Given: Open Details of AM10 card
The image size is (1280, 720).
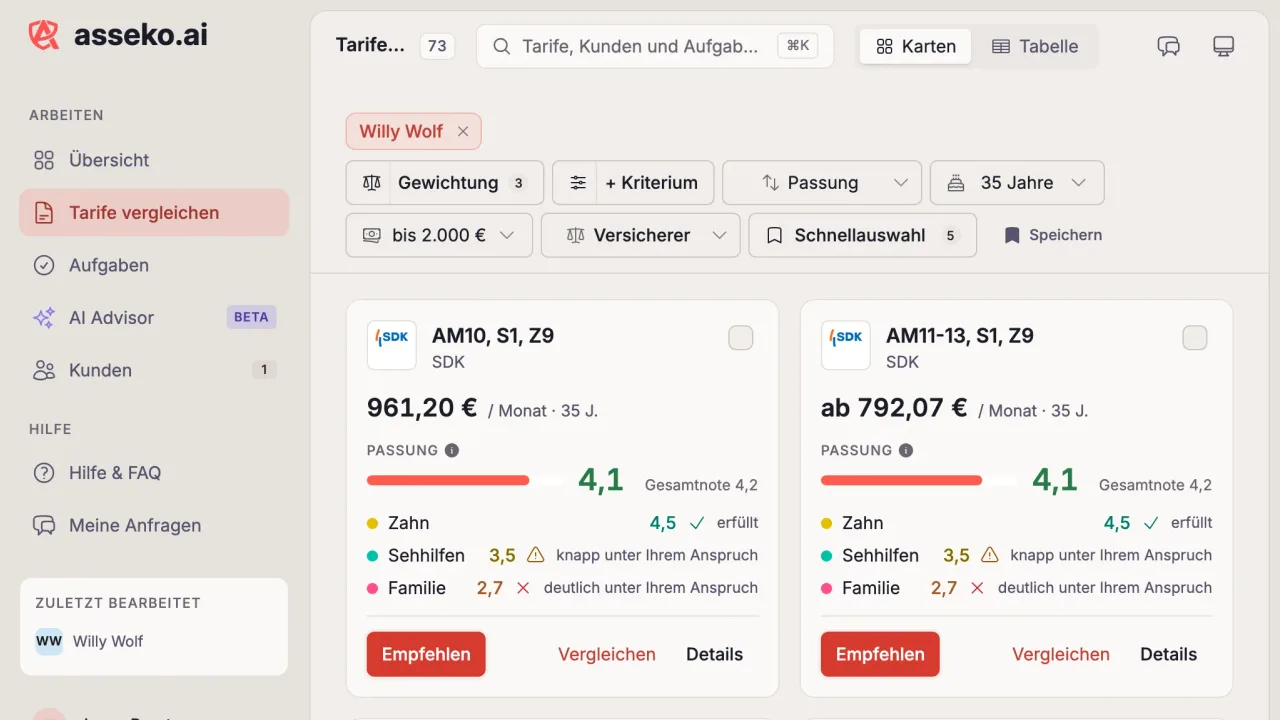Looking at the screenshot, I should coord(714,654).
